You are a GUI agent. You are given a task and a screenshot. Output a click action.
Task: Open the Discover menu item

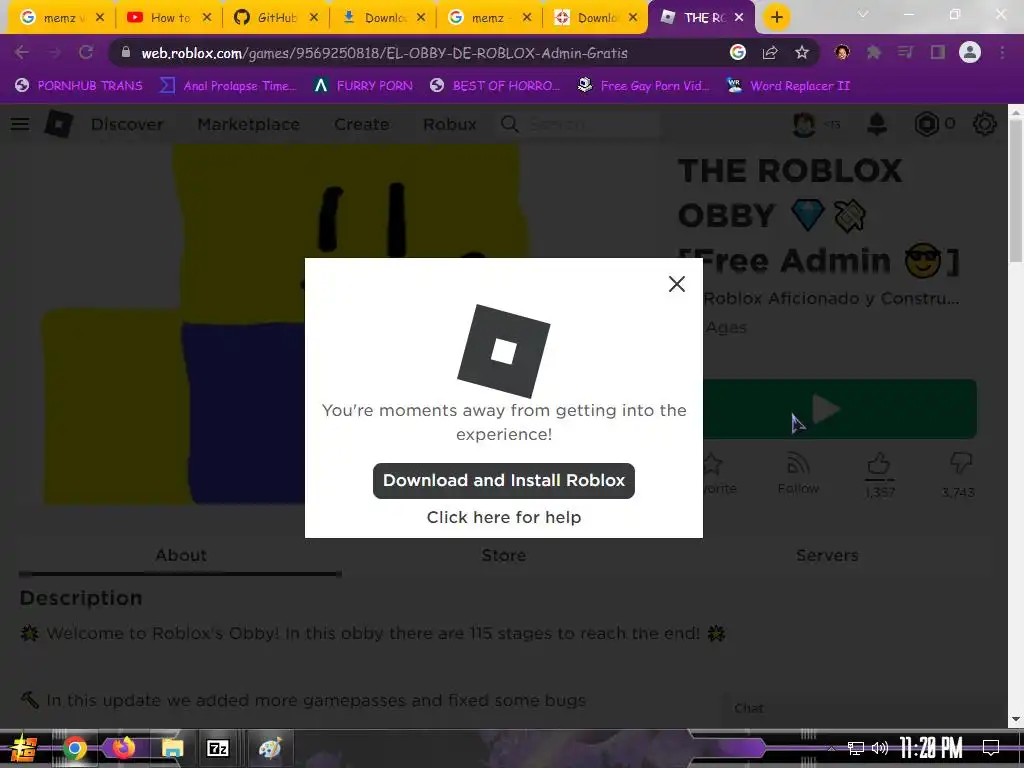(127, 124)
